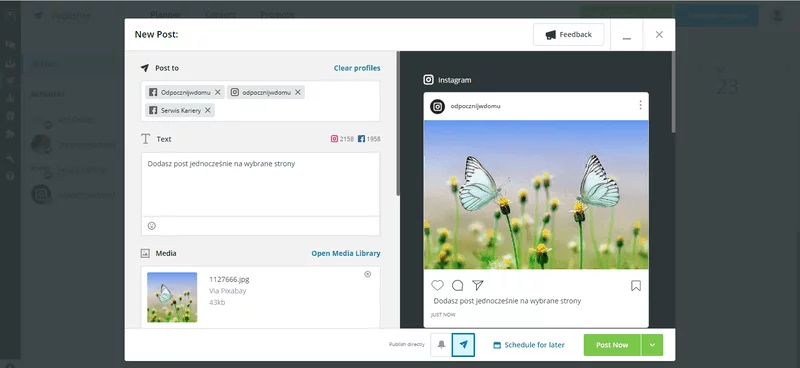Click the 1127666.jpg butterfly thumbnail
Screen dimensions: 800x368
172,297
